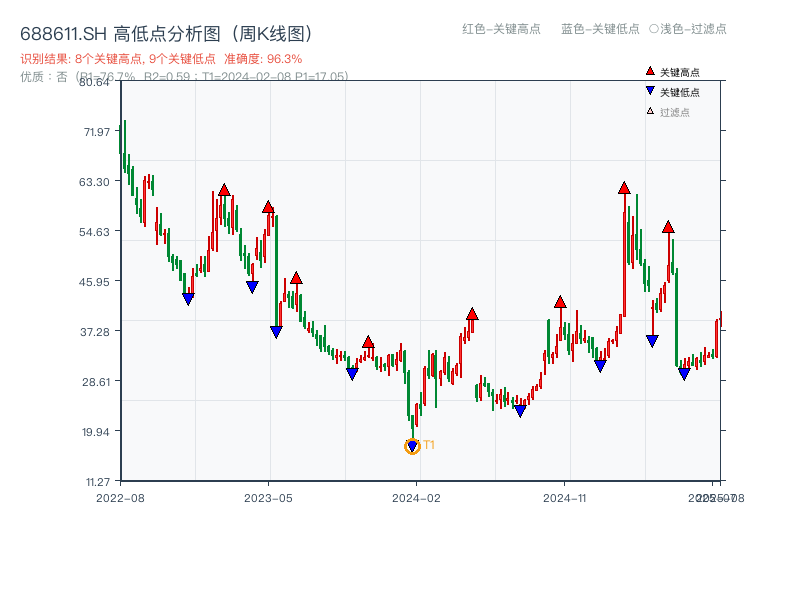
Task: Click the 2024-02 x-axis date label
Action: coord(414,497)
